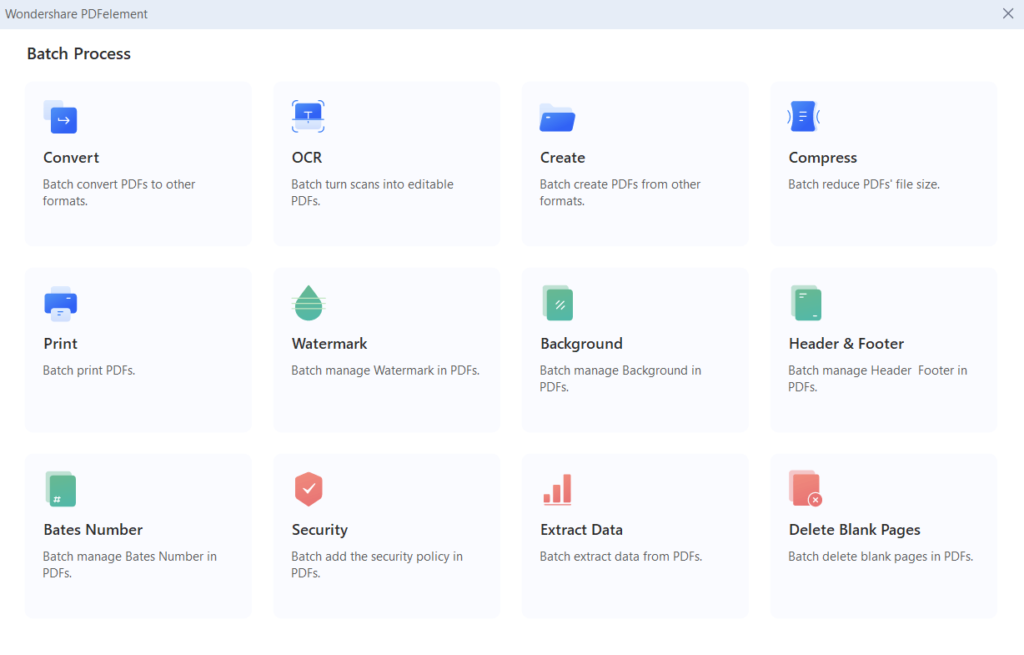Open the Header & Footer title
The image size is (1024, 655).
click(x=846, y=343)
